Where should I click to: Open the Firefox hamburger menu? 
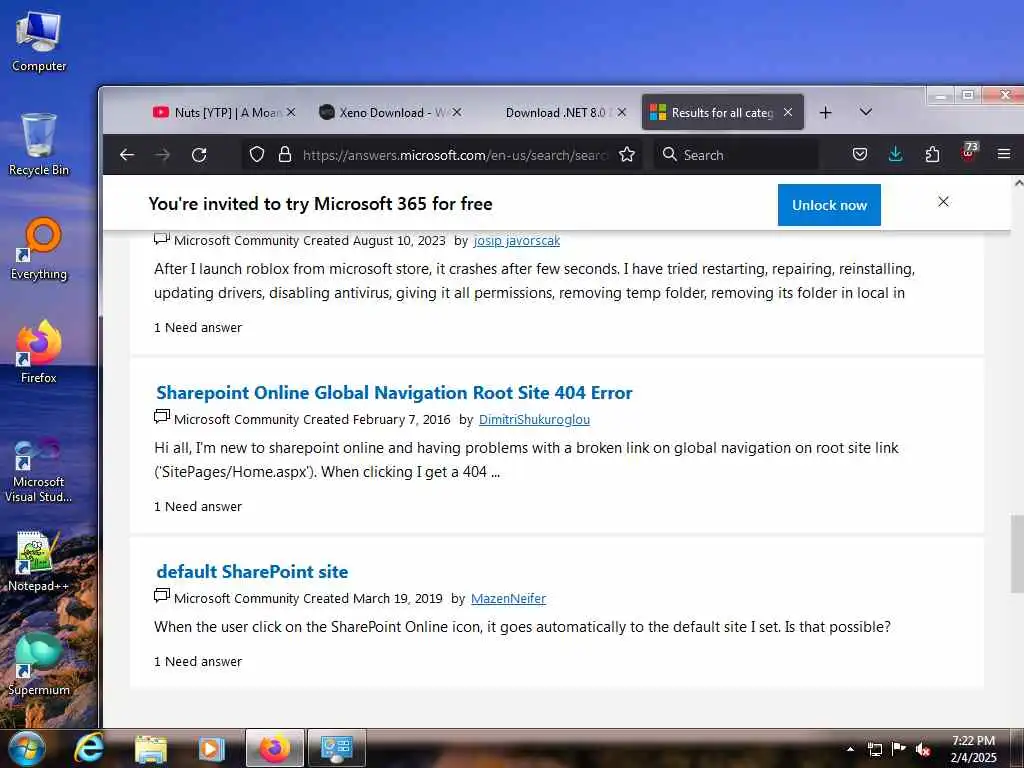[1004, 155]
